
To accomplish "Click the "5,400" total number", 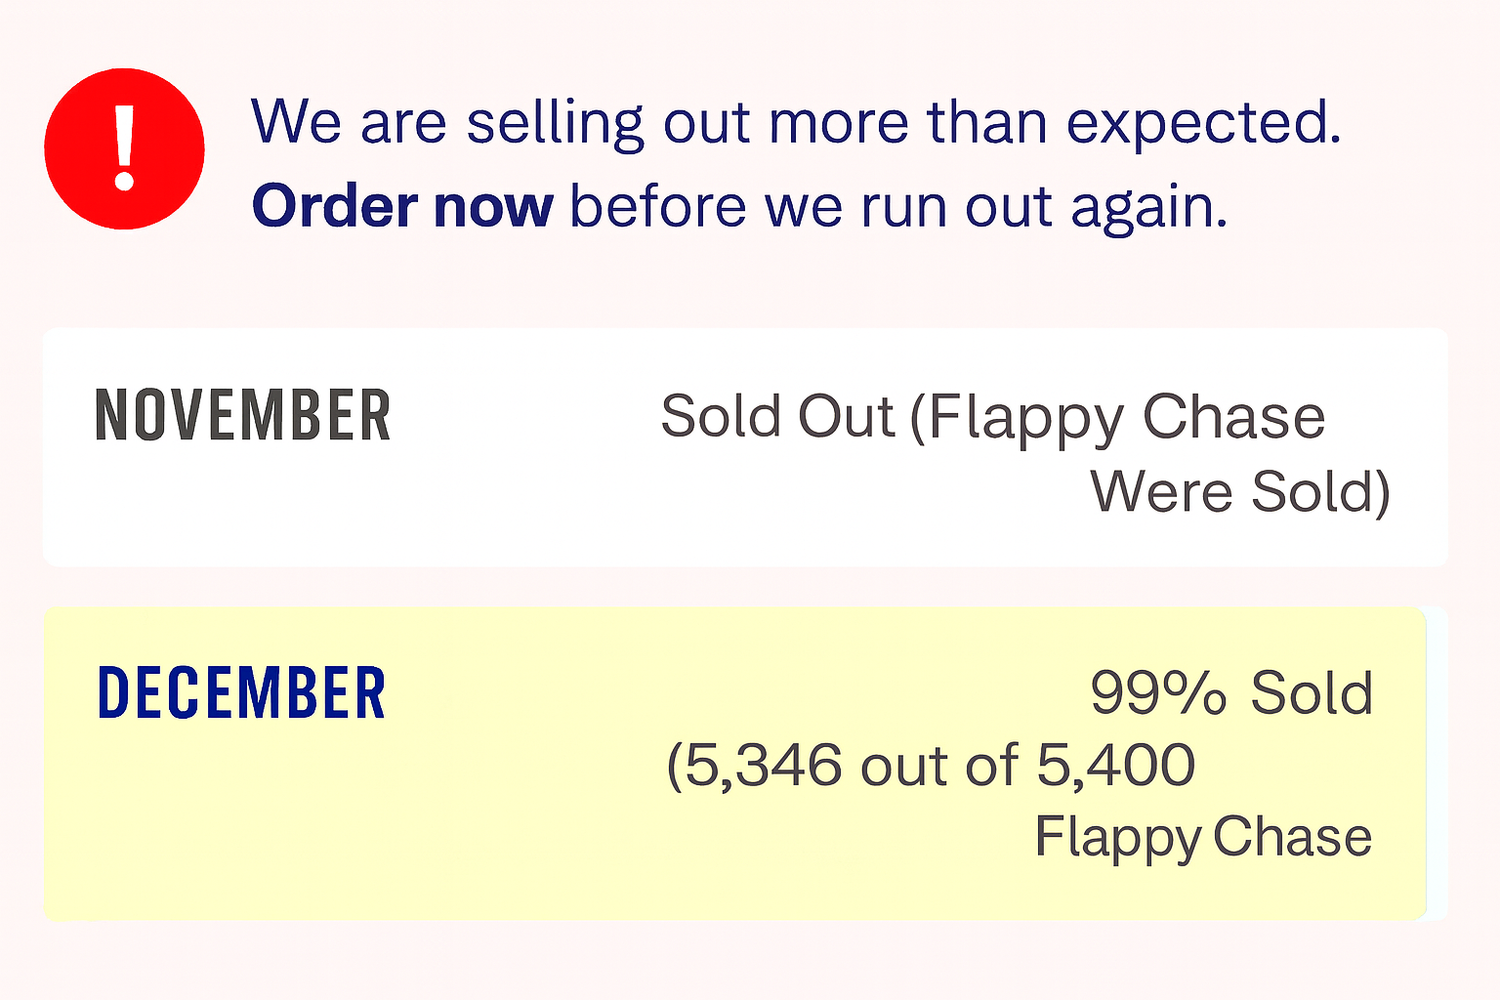I will (x=1115, y=766).
